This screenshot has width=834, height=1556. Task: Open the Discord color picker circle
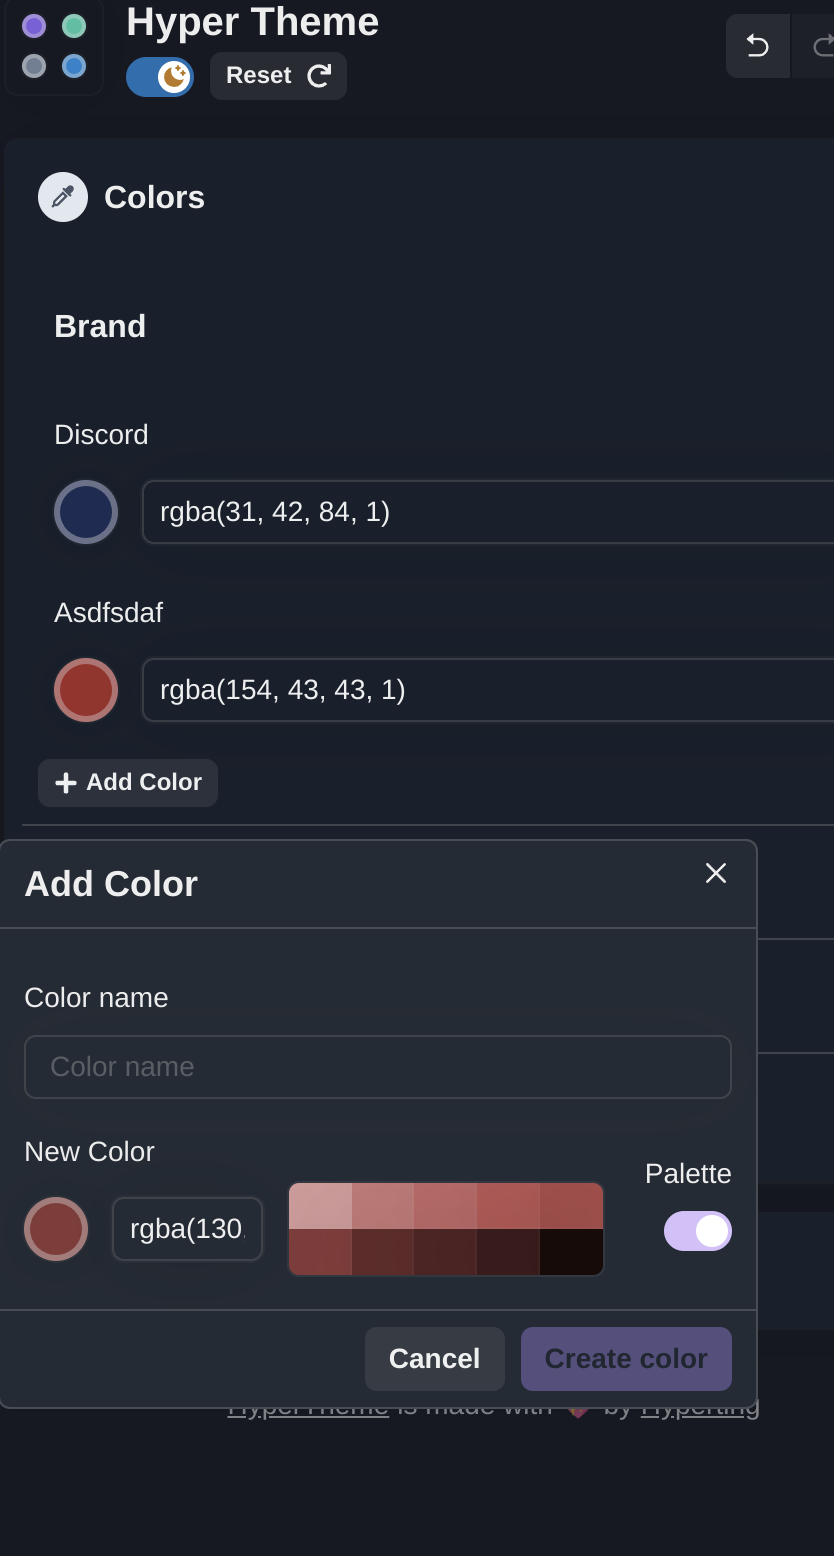86,511
